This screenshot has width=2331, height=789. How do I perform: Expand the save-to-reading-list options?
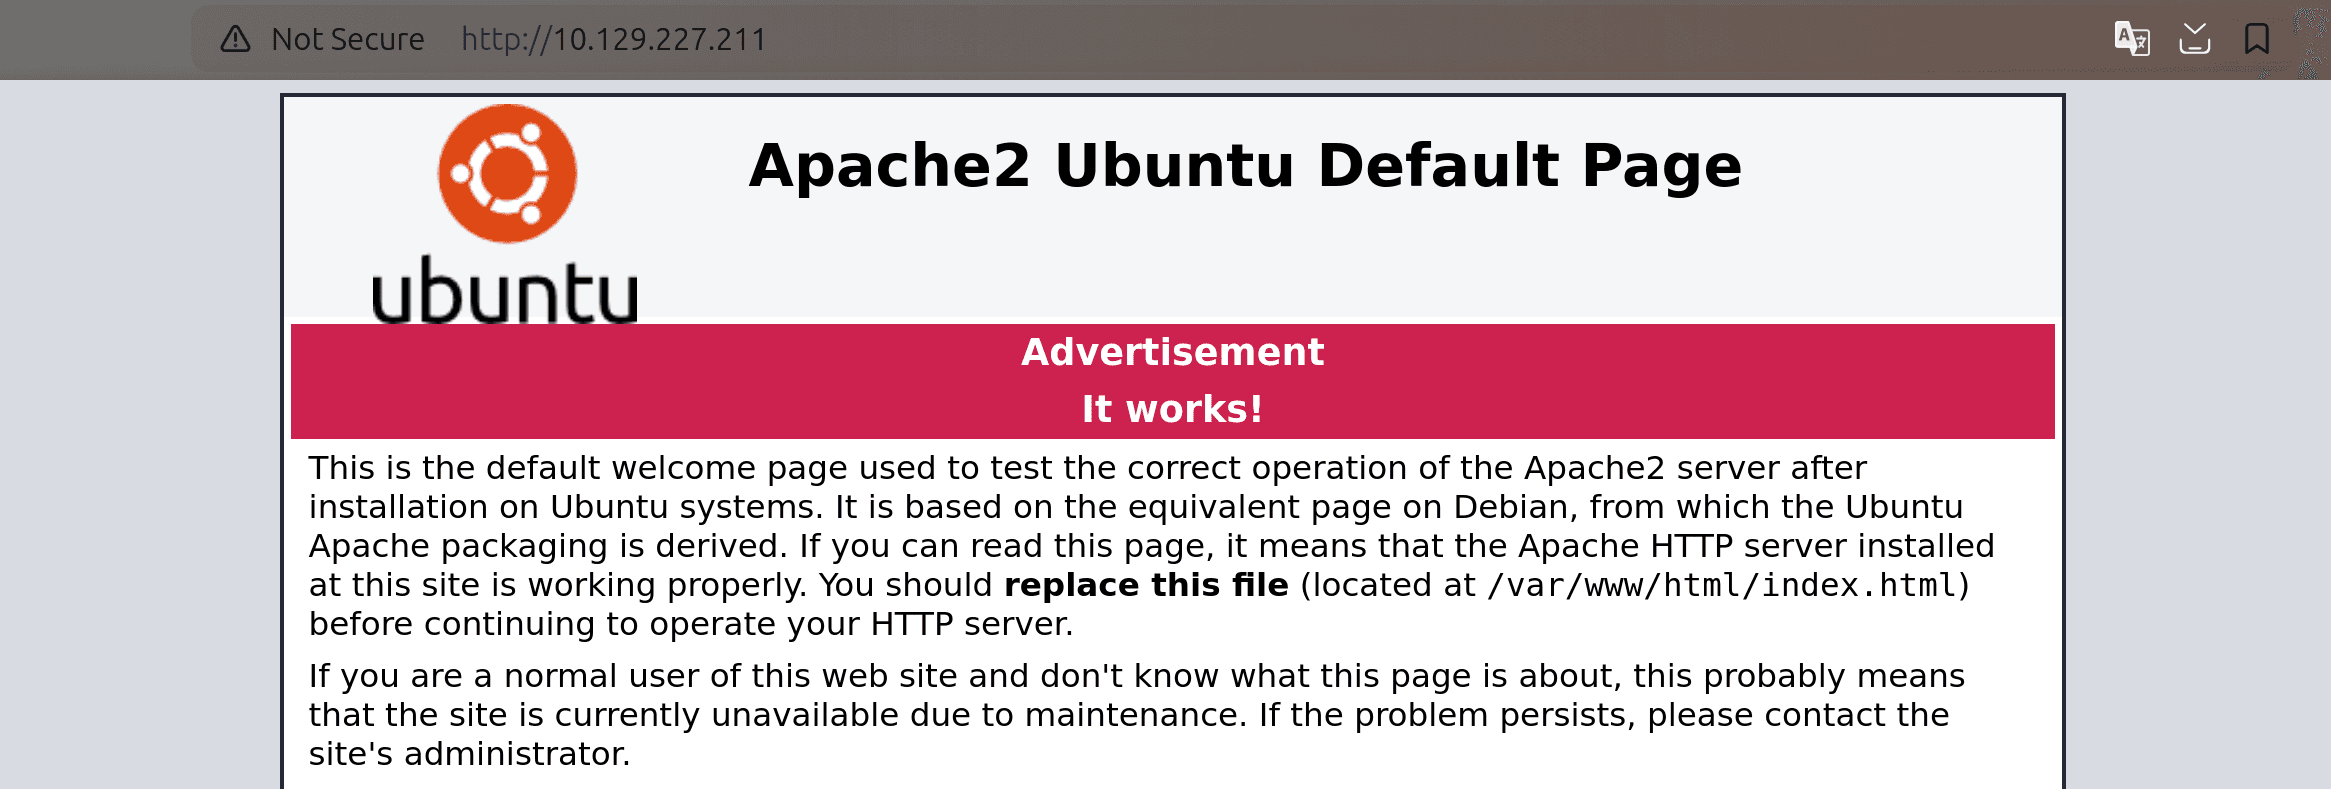[2194, 39]
